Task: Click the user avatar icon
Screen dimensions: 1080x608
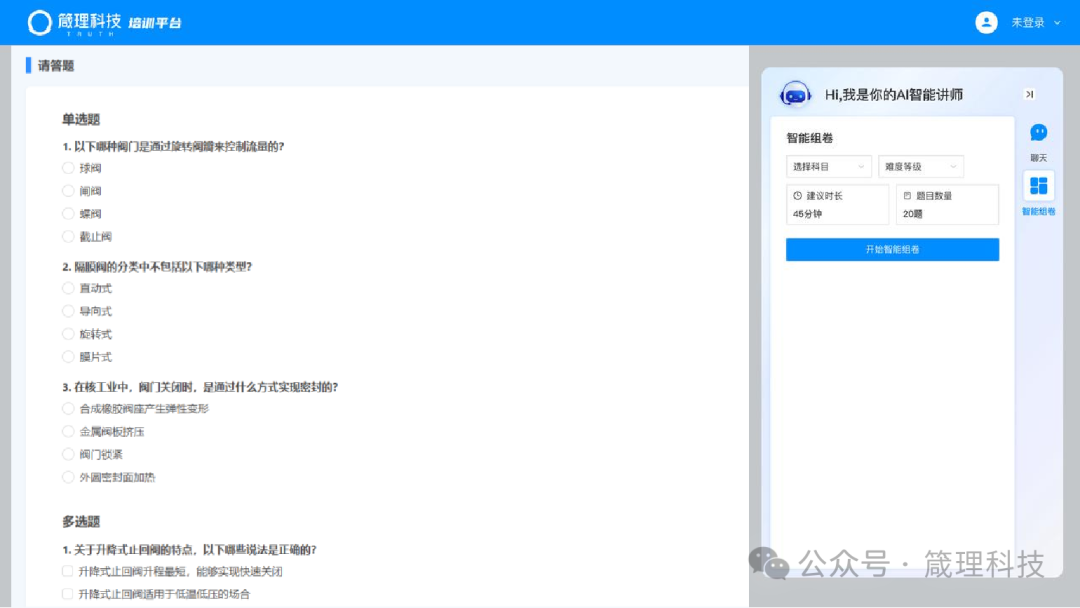Action: (x=986, y=22)
